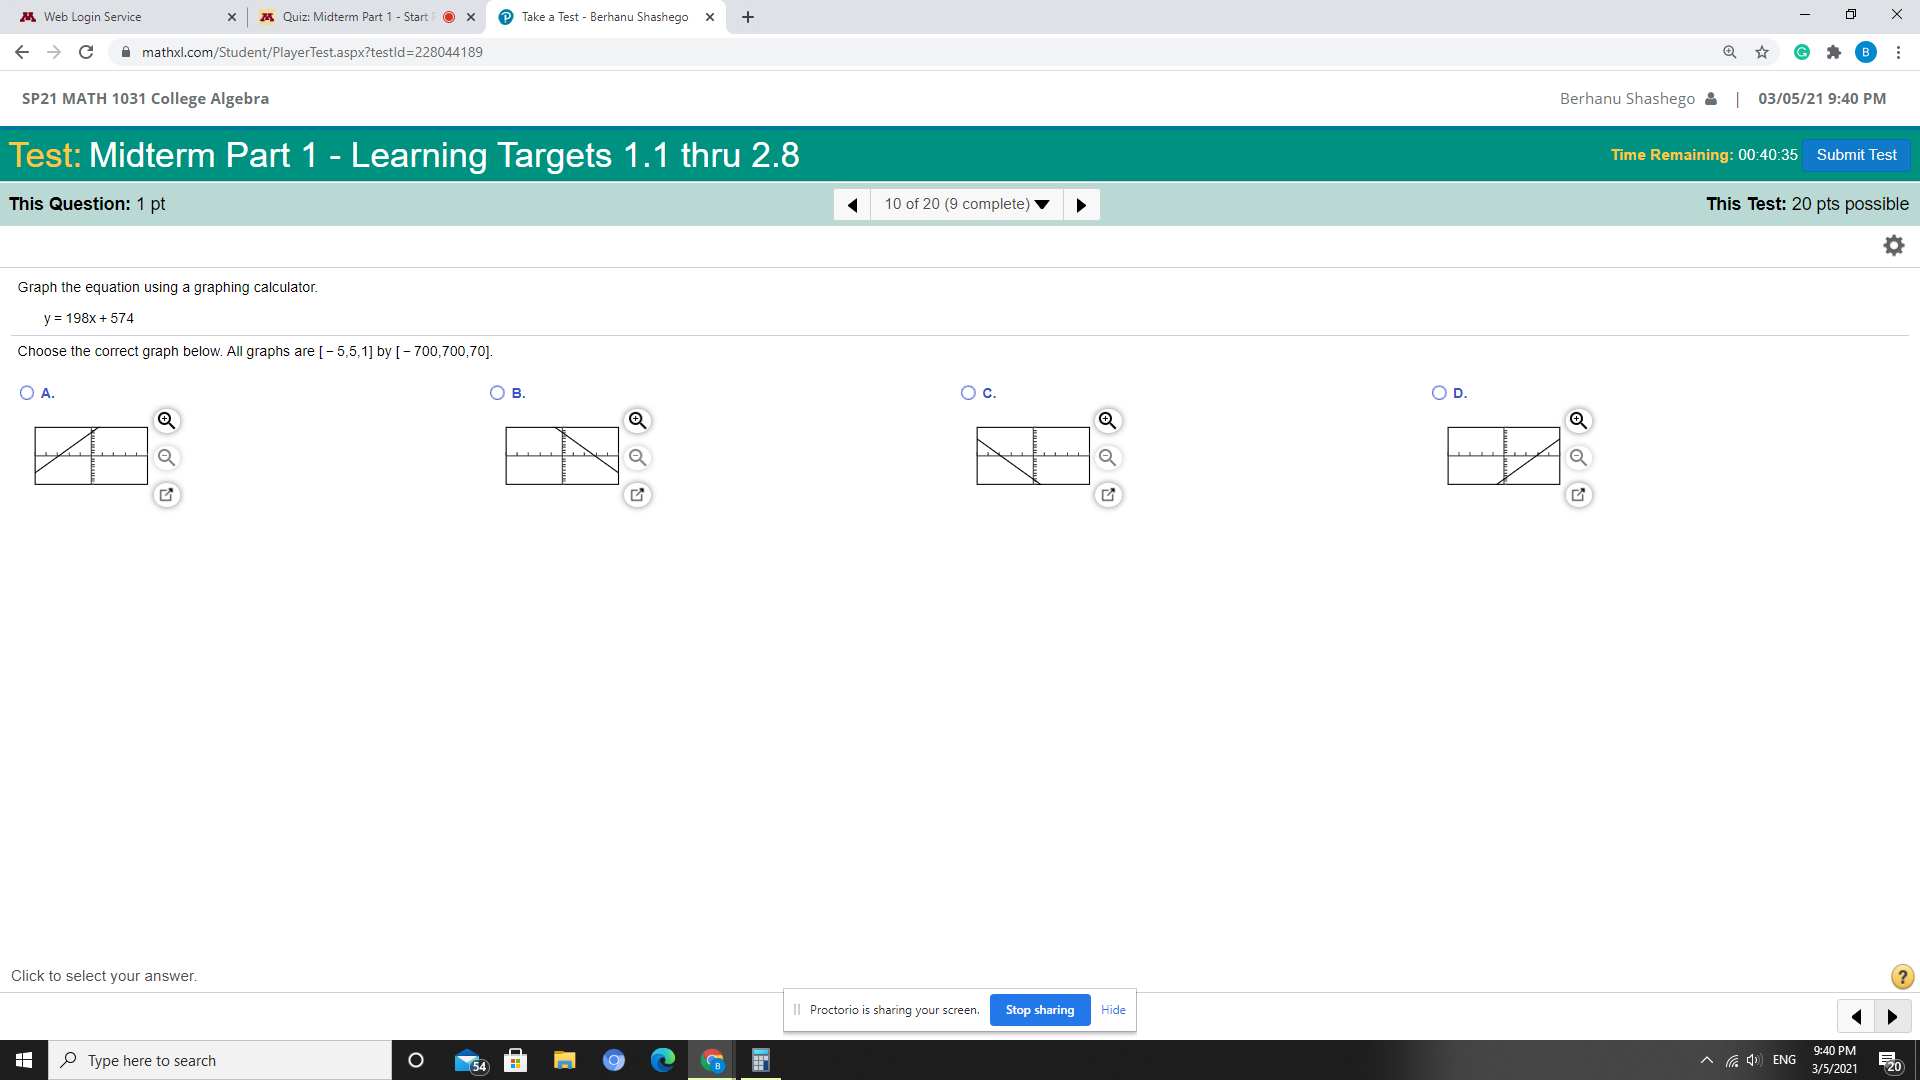Image resolution: width=1920 pixels, height=1080 pixels.
Task: Select answer option A
Action: point(27,393)
